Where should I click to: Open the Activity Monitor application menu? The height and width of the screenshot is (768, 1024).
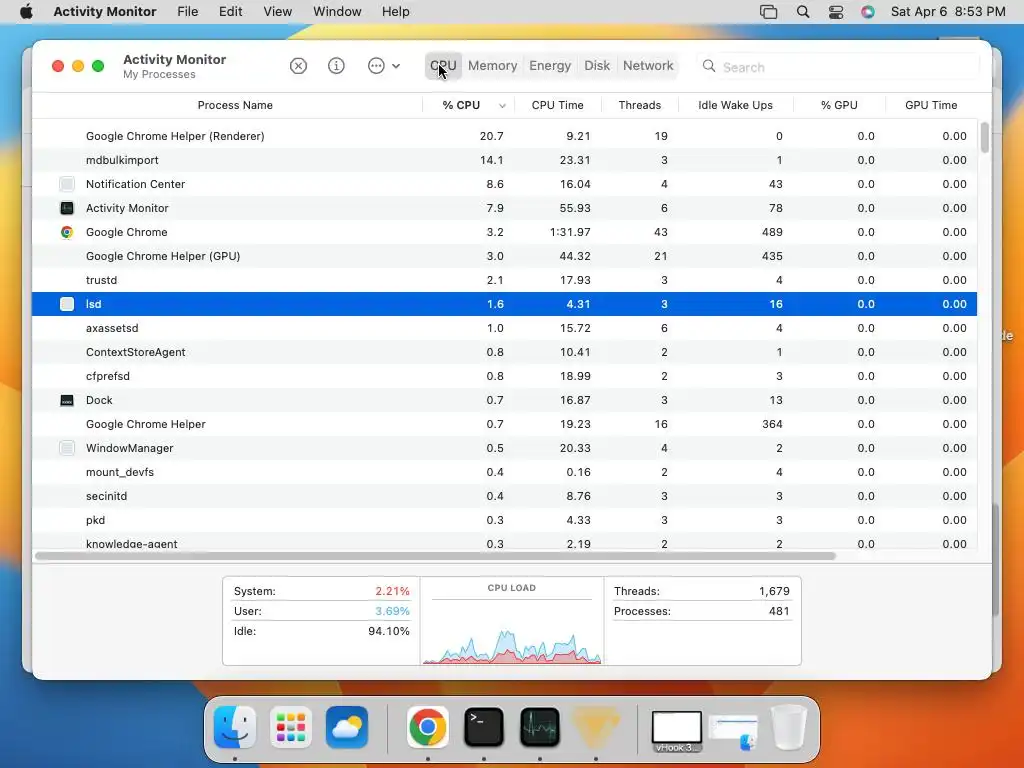[x=104, y=12]
